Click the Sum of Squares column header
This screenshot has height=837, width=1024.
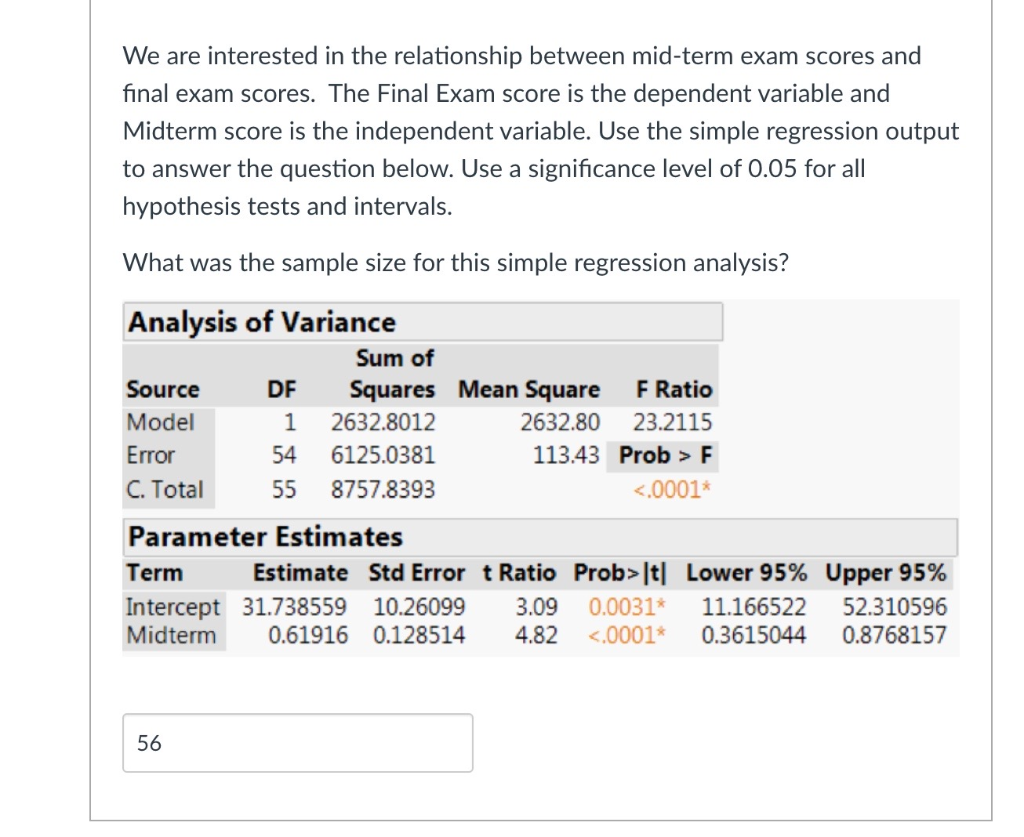pyautogui.click(x=394, y=374)
